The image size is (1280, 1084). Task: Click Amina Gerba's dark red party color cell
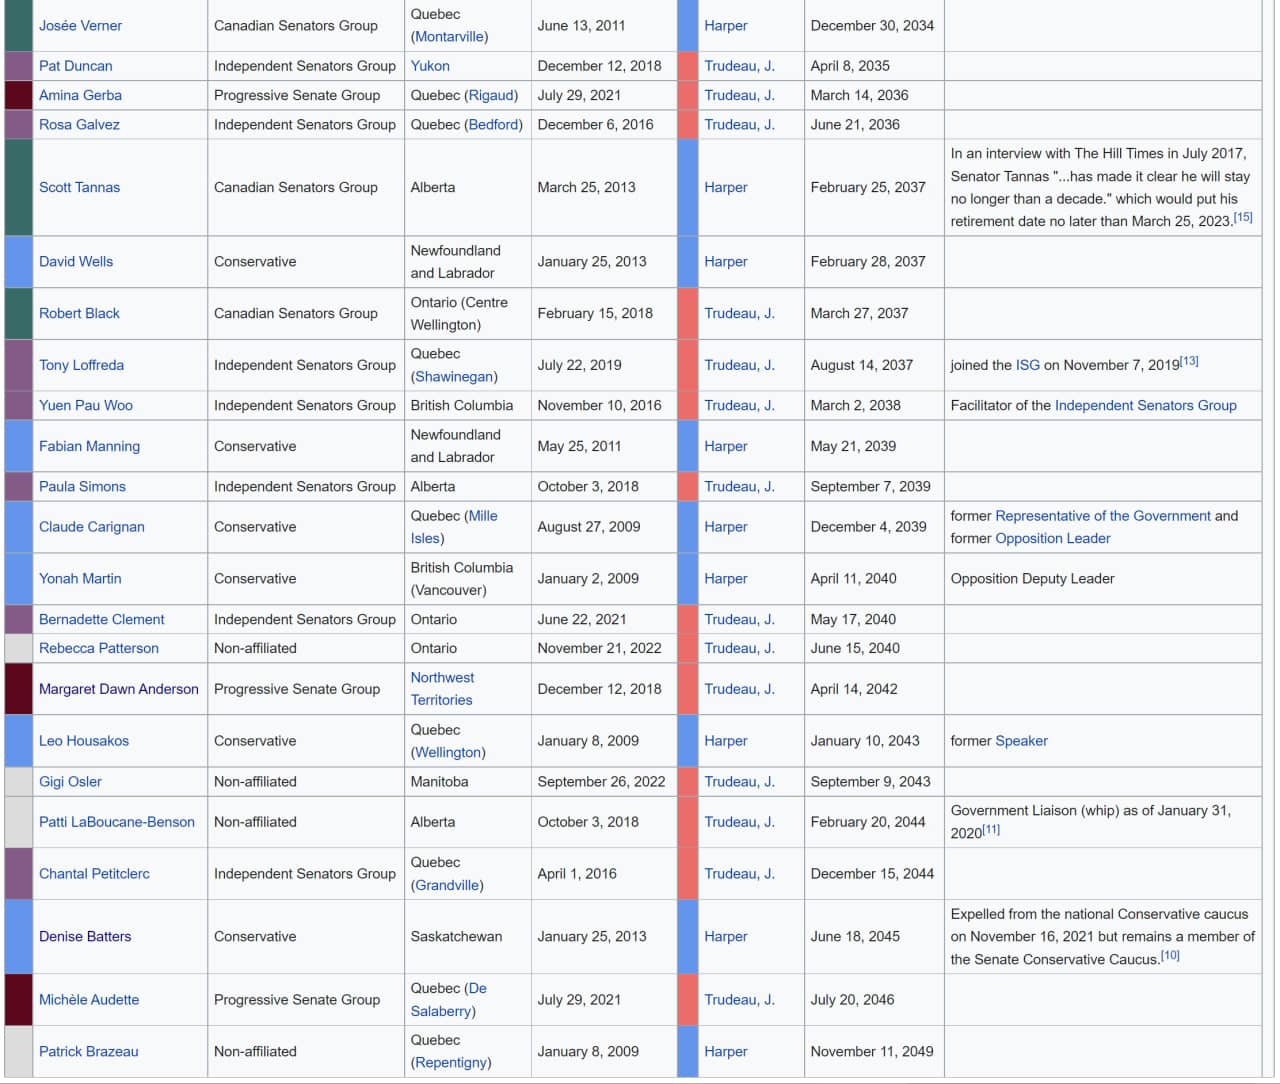pyautogui.click(x=19, y=95)
